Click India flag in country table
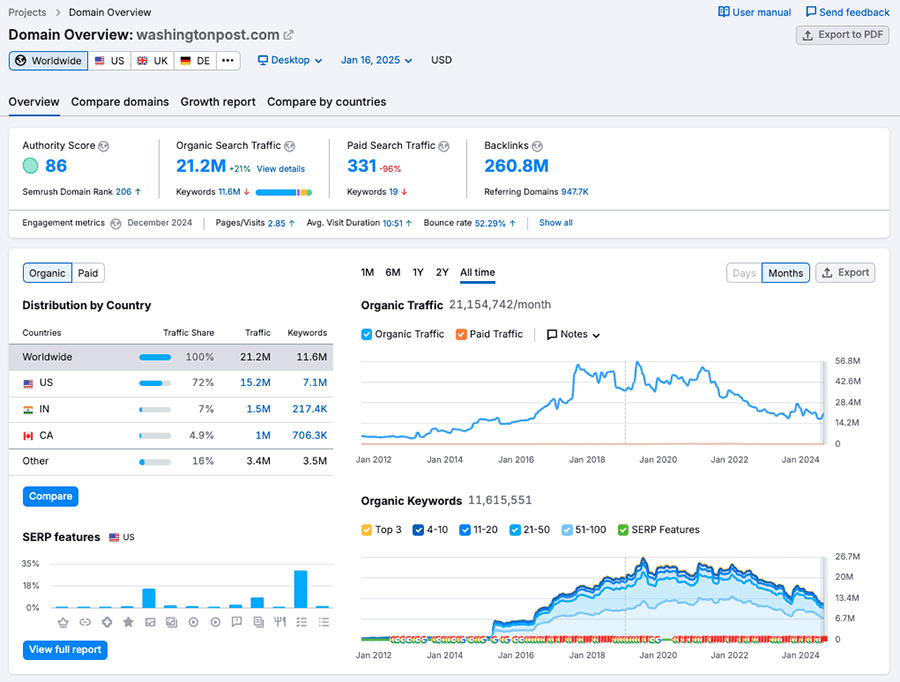The height and width of the screenshot is (682, 900). click(x=28, y=410)
